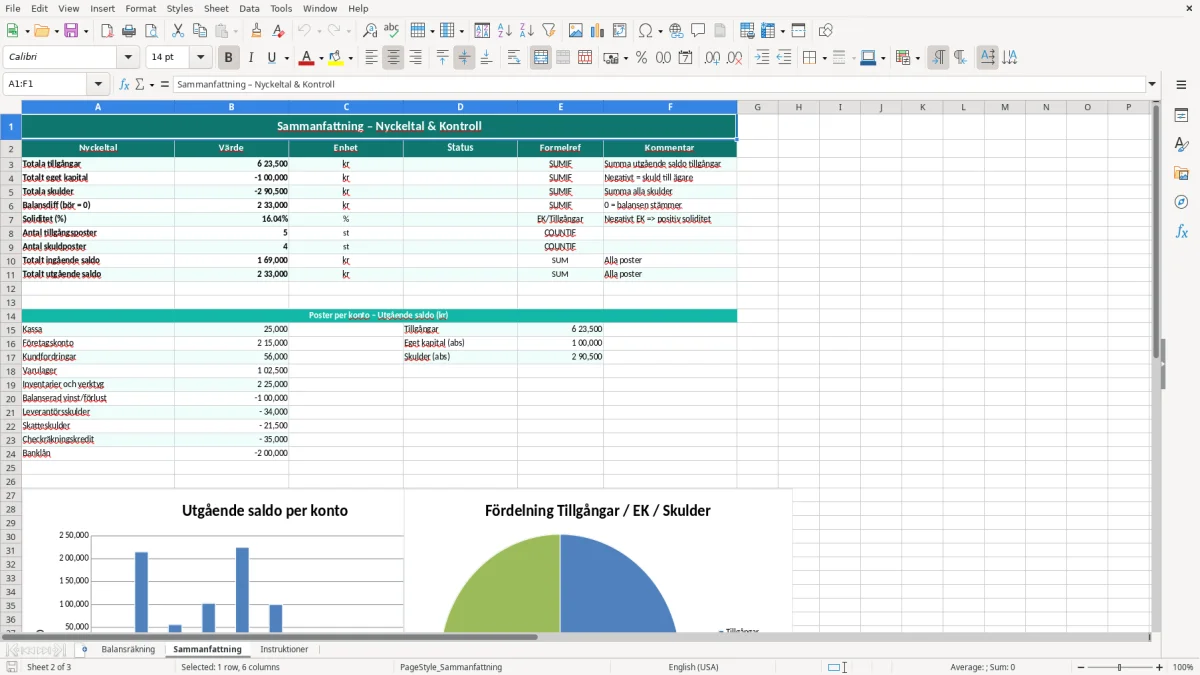The image size is (1200, 675).
Task: Run the spelling check
Action: coord(392,31)
